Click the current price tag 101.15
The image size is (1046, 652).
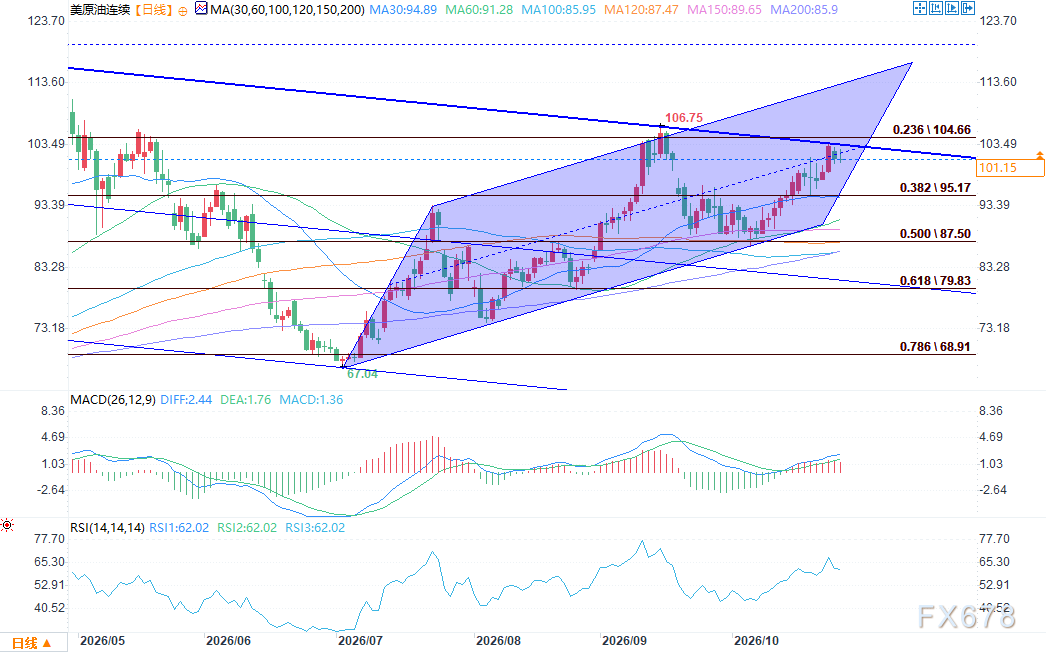point(1010,168)
